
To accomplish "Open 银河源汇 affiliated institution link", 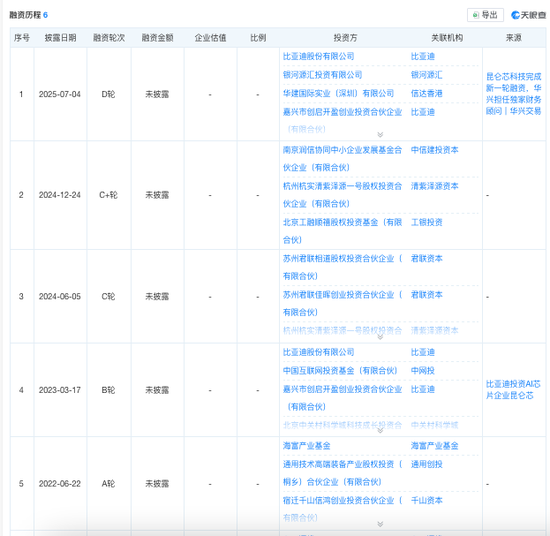I will coord(427,75).
